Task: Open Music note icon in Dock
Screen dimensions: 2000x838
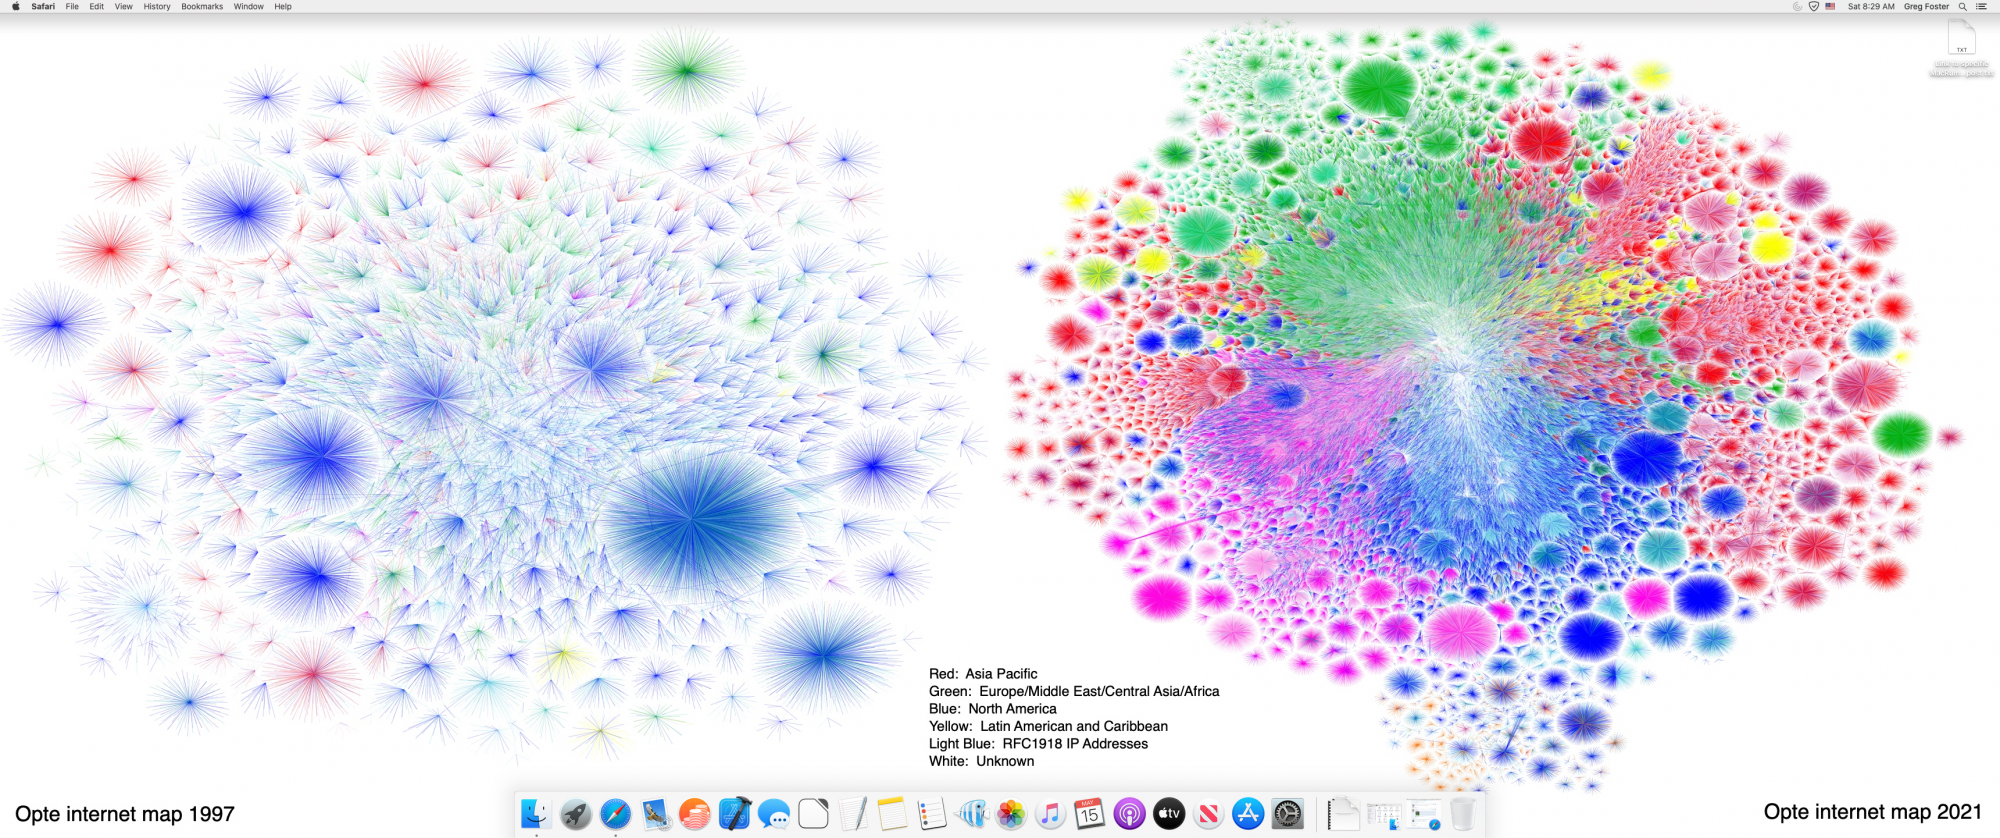Action: tap(1050, 814)
